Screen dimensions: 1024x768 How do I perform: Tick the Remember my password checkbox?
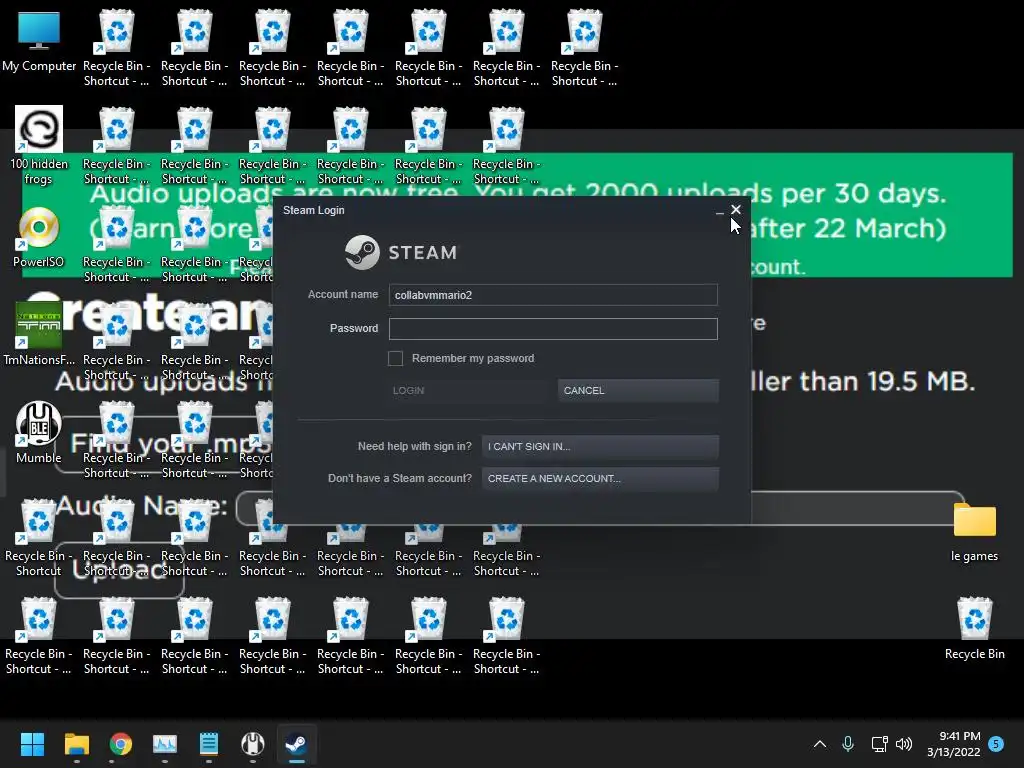tap(395, 358)
